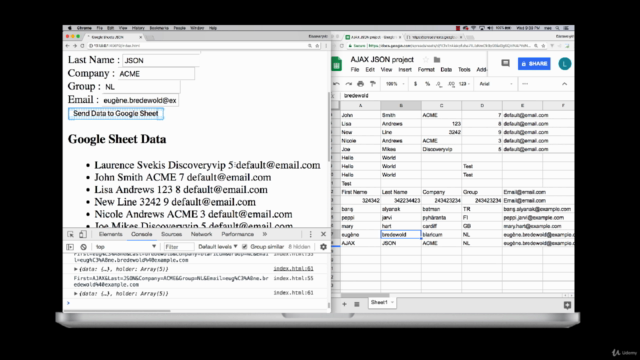
Task: Open the Sheets Tools menu
Action: [464, 70]
